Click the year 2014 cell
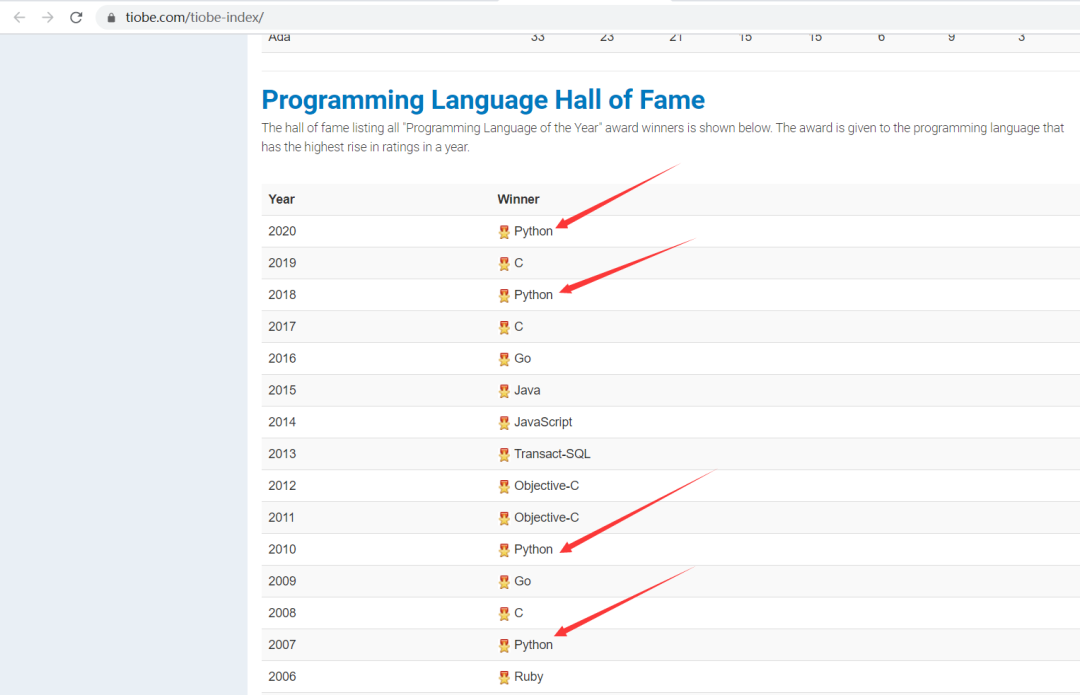The height and width of the screenshot is (695, 1080). pos(282,422)
